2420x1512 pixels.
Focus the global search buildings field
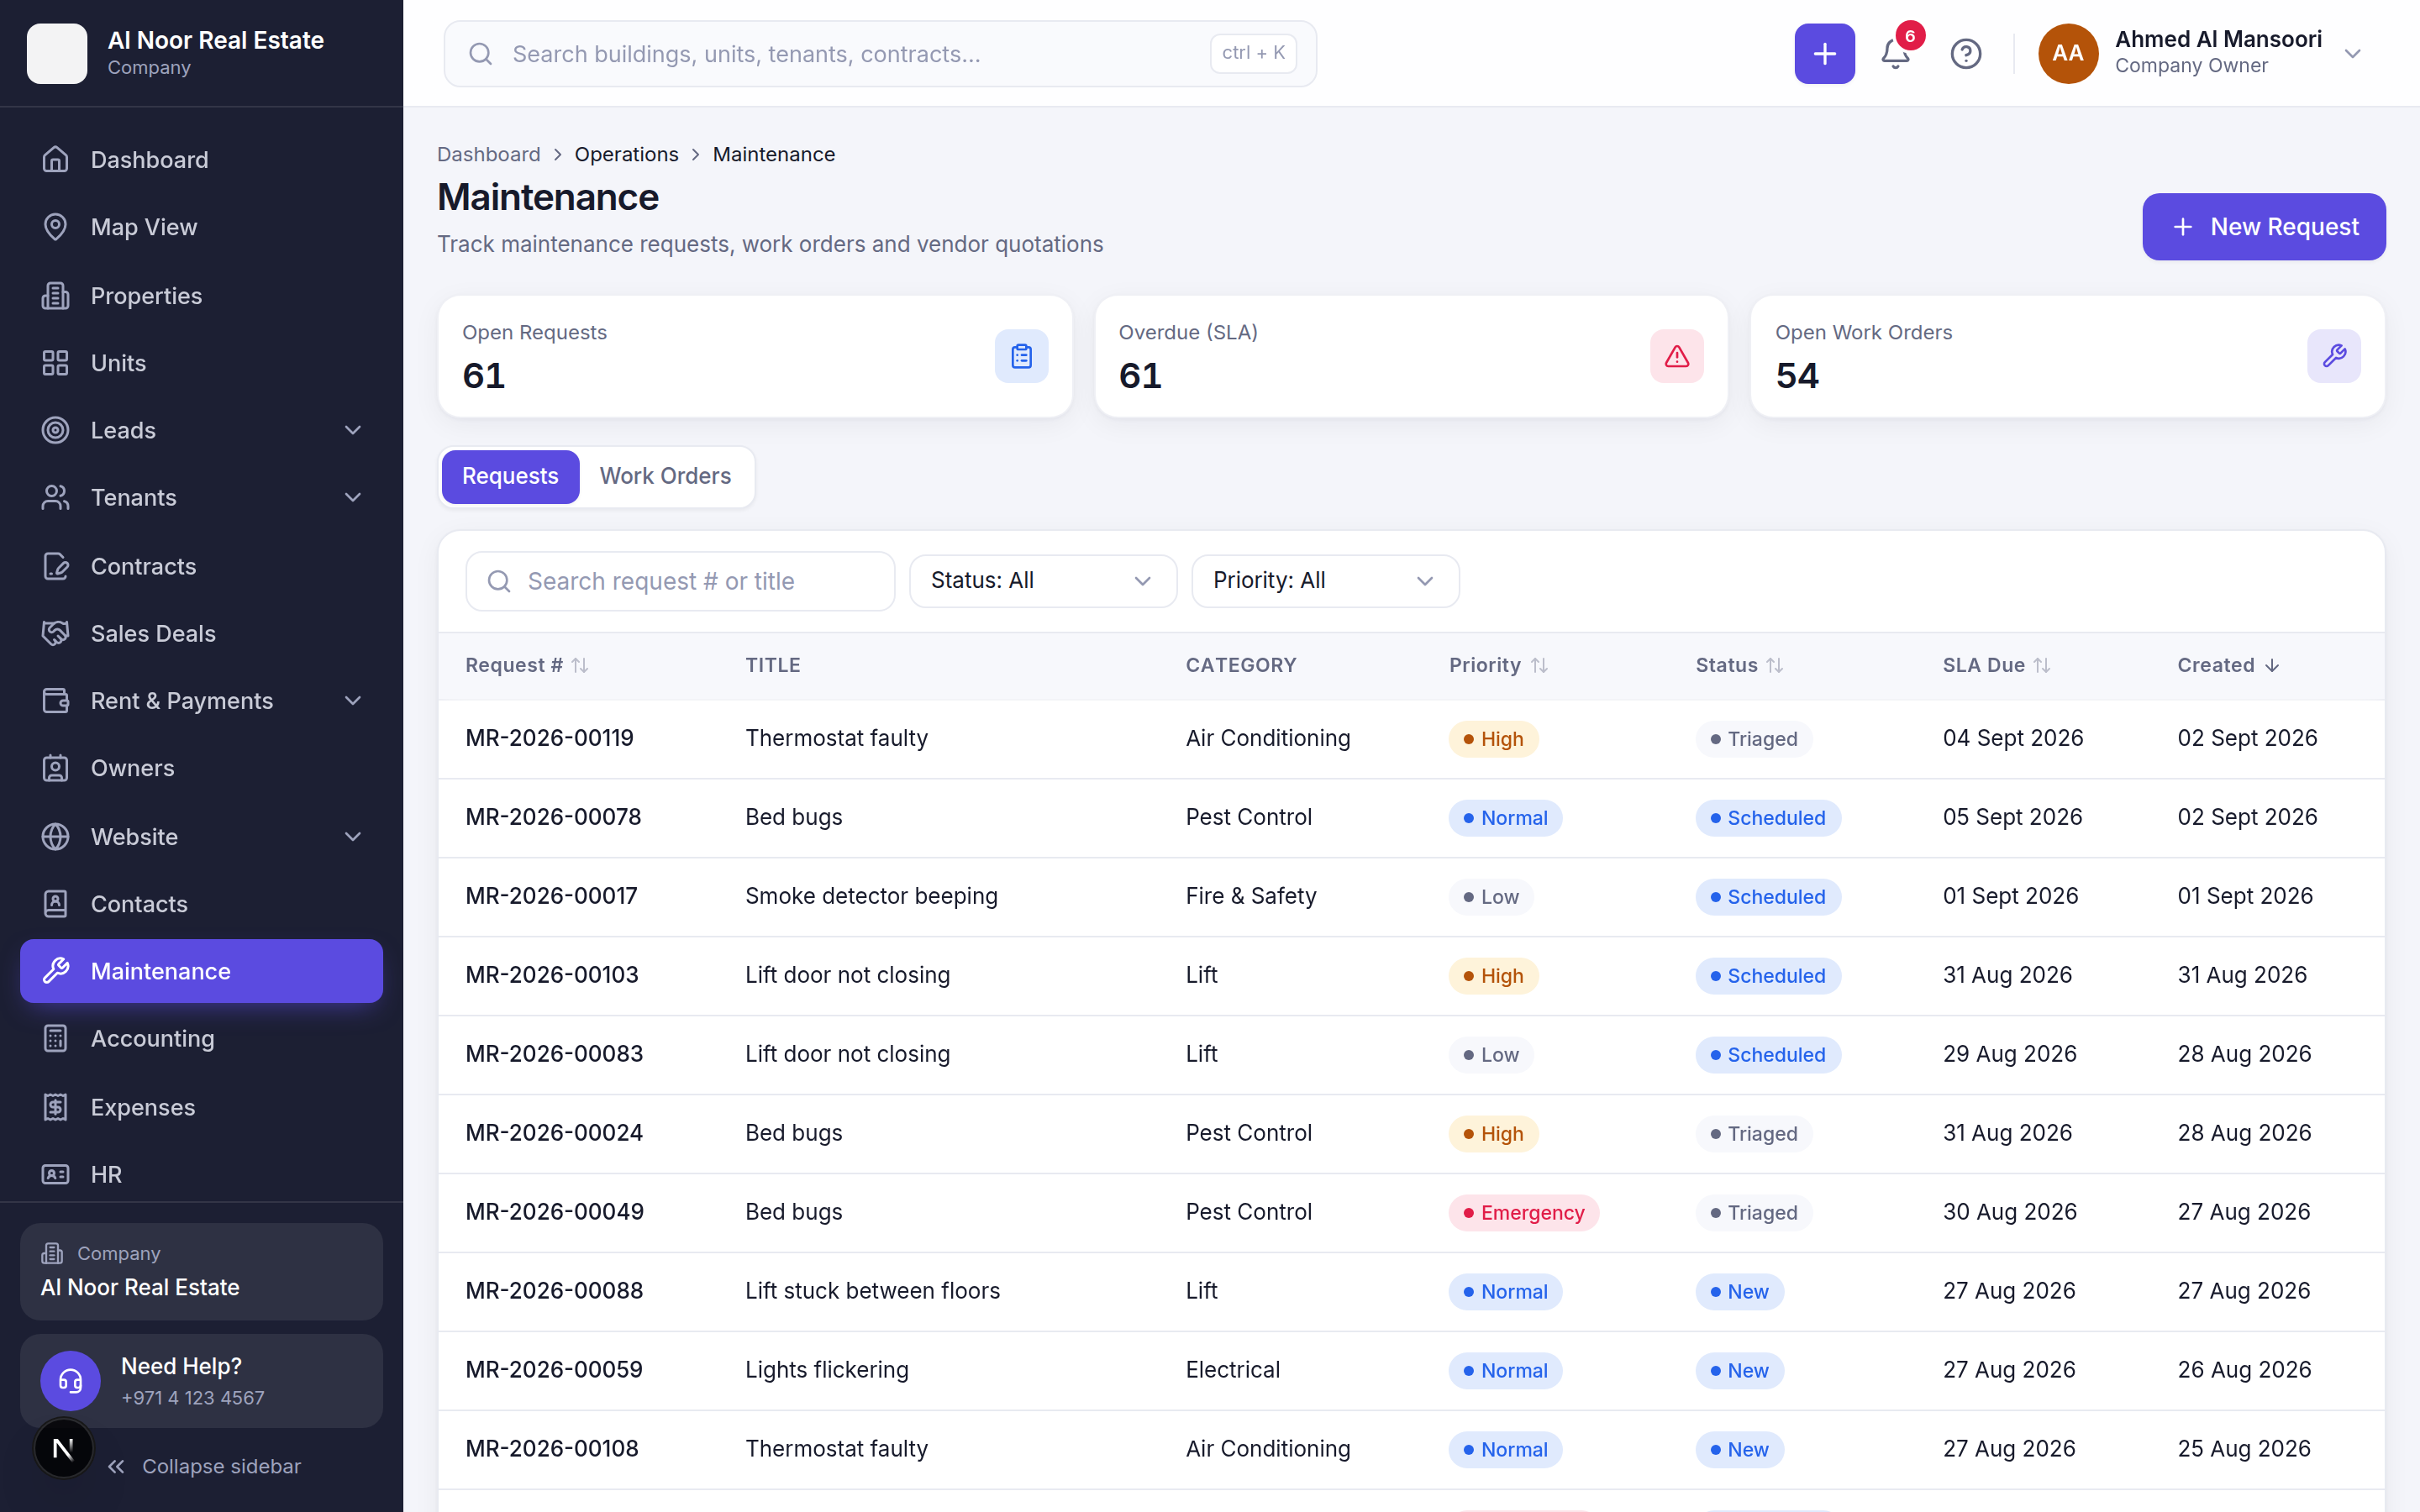[x=879, y=54]
